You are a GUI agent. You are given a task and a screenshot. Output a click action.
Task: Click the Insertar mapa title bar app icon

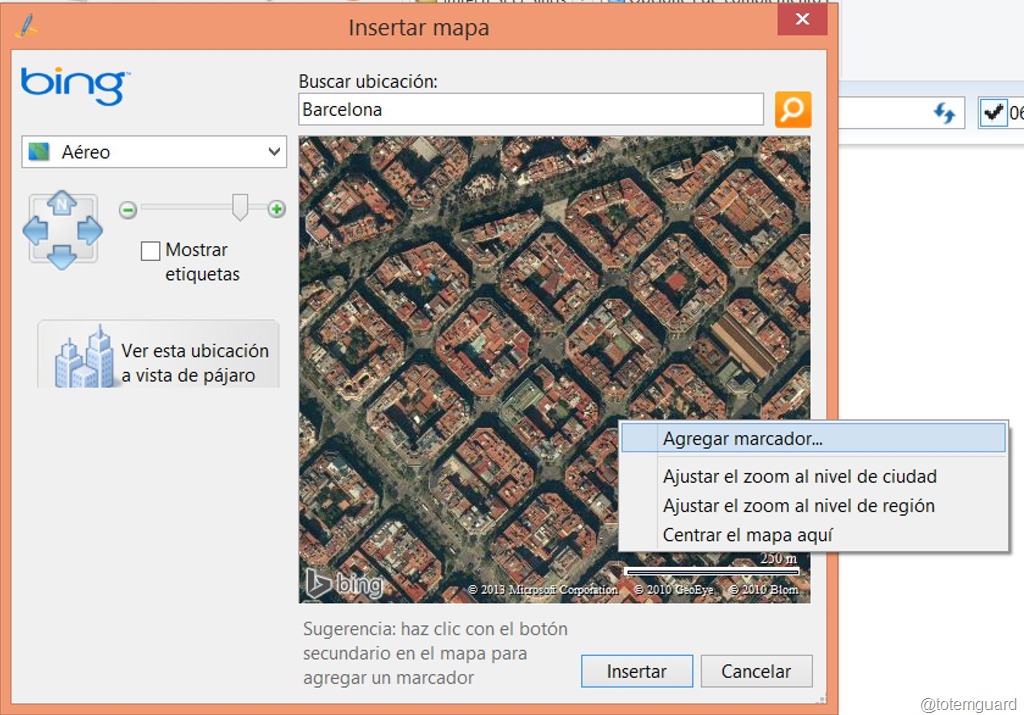(27, 27)
